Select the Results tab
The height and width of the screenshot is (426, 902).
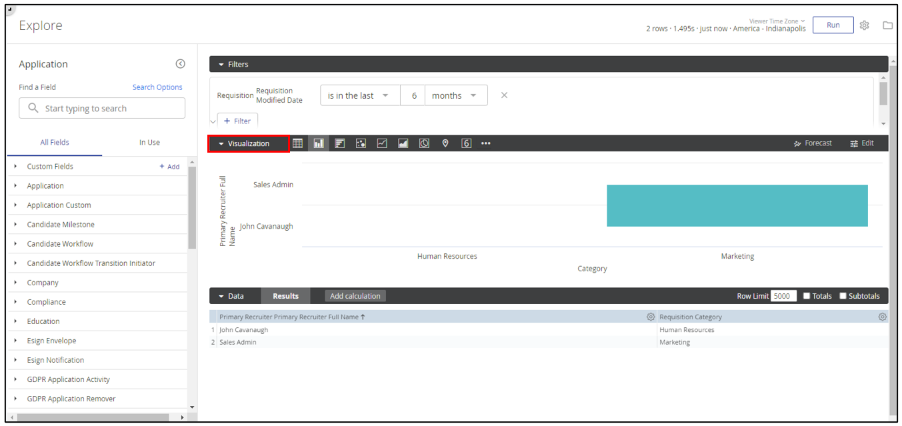point(286,296)
